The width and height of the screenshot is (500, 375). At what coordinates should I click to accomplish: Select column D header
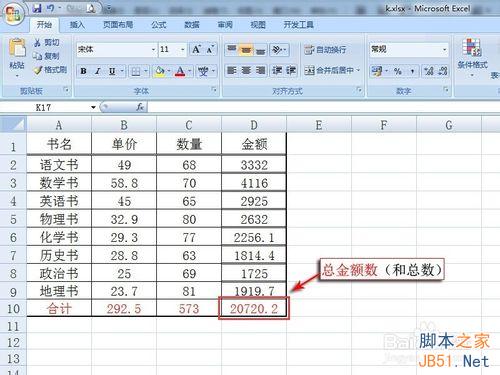(x=254, y=125)
